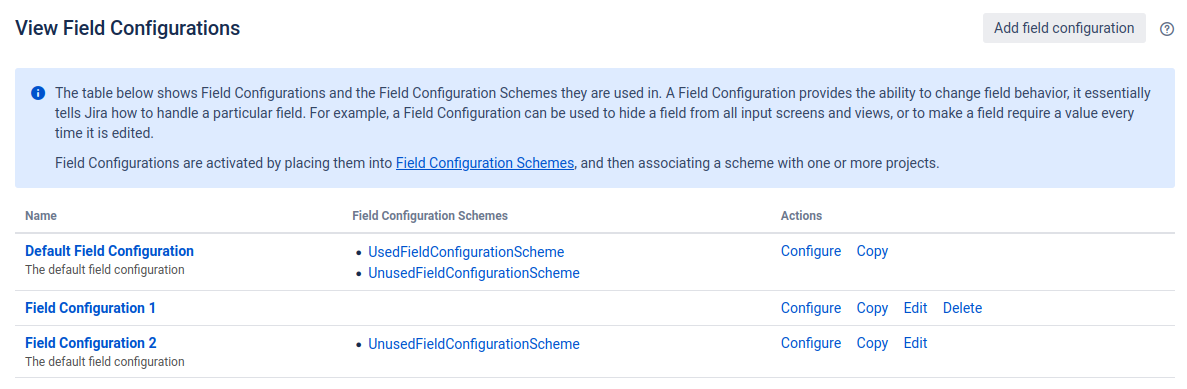
Task: Configure Field Configuration 1
Action: [x=811, y=308]
